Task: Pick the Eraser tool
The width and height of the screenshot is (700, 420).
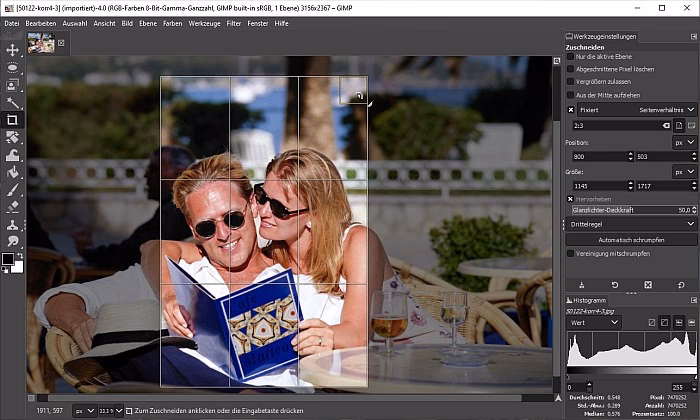Action: tap(14, 206)
